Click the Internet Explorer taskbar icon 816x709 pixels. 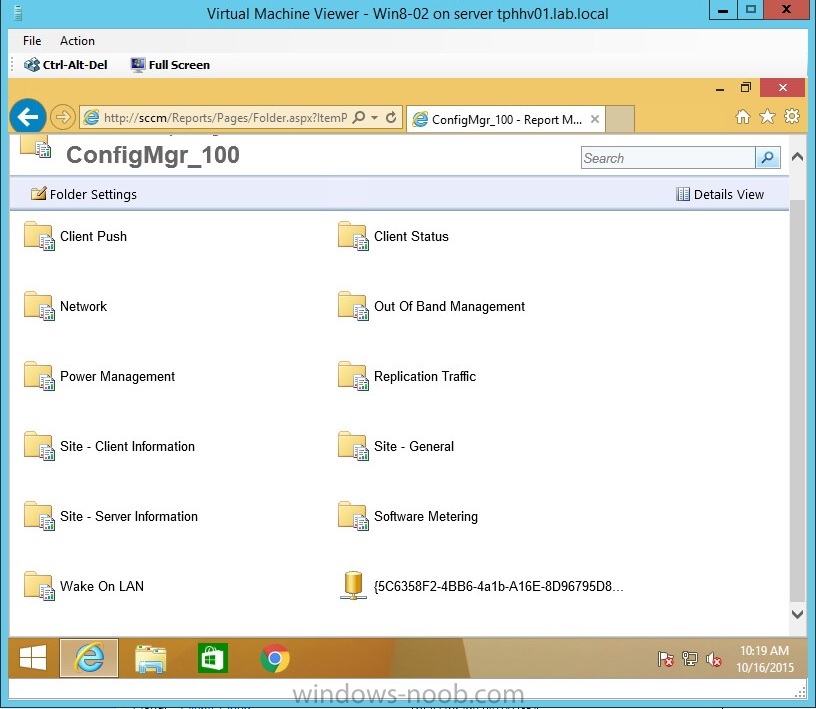point(89,658)
